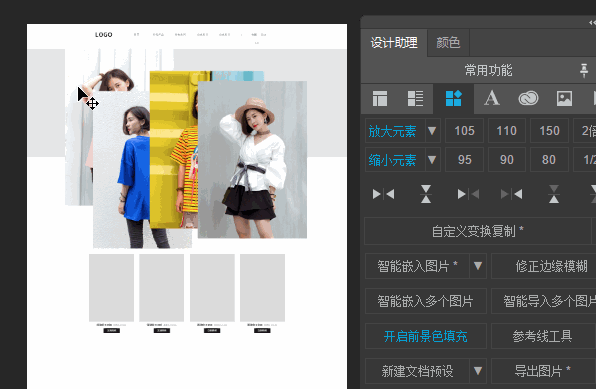Viewport: 596px width, 389px height.
Task: Open the text tools icon (letter A)
Action: [491, 98]
